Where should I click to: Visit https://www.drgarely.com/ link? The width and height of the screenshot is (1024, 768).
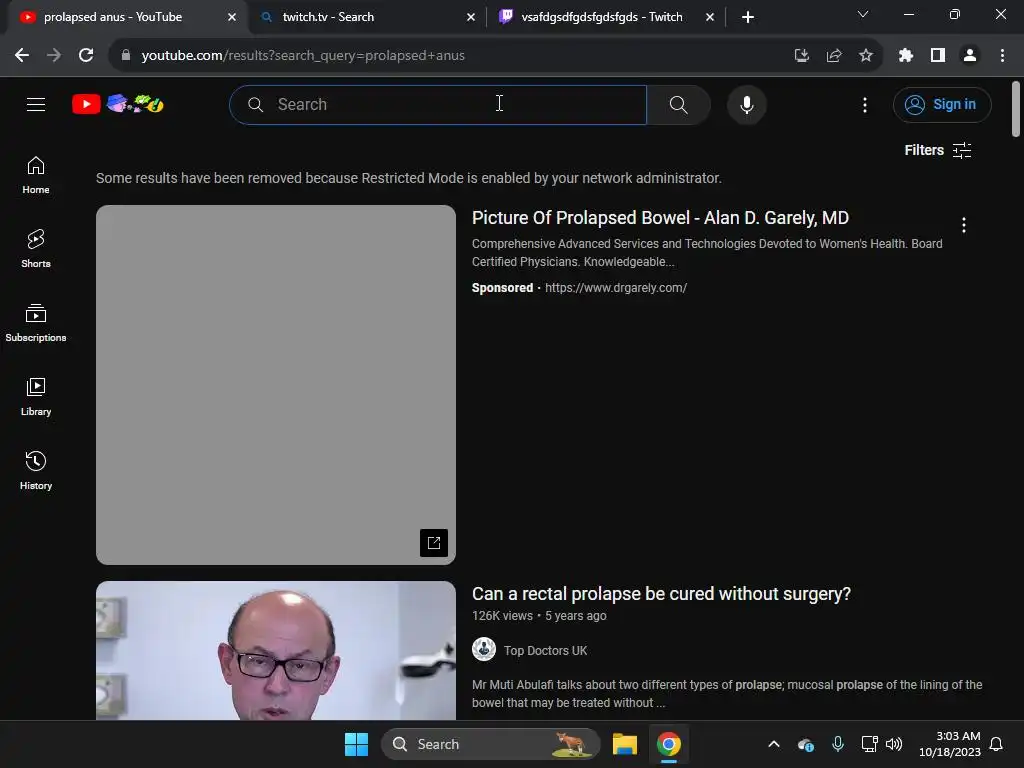coord(616,288)
